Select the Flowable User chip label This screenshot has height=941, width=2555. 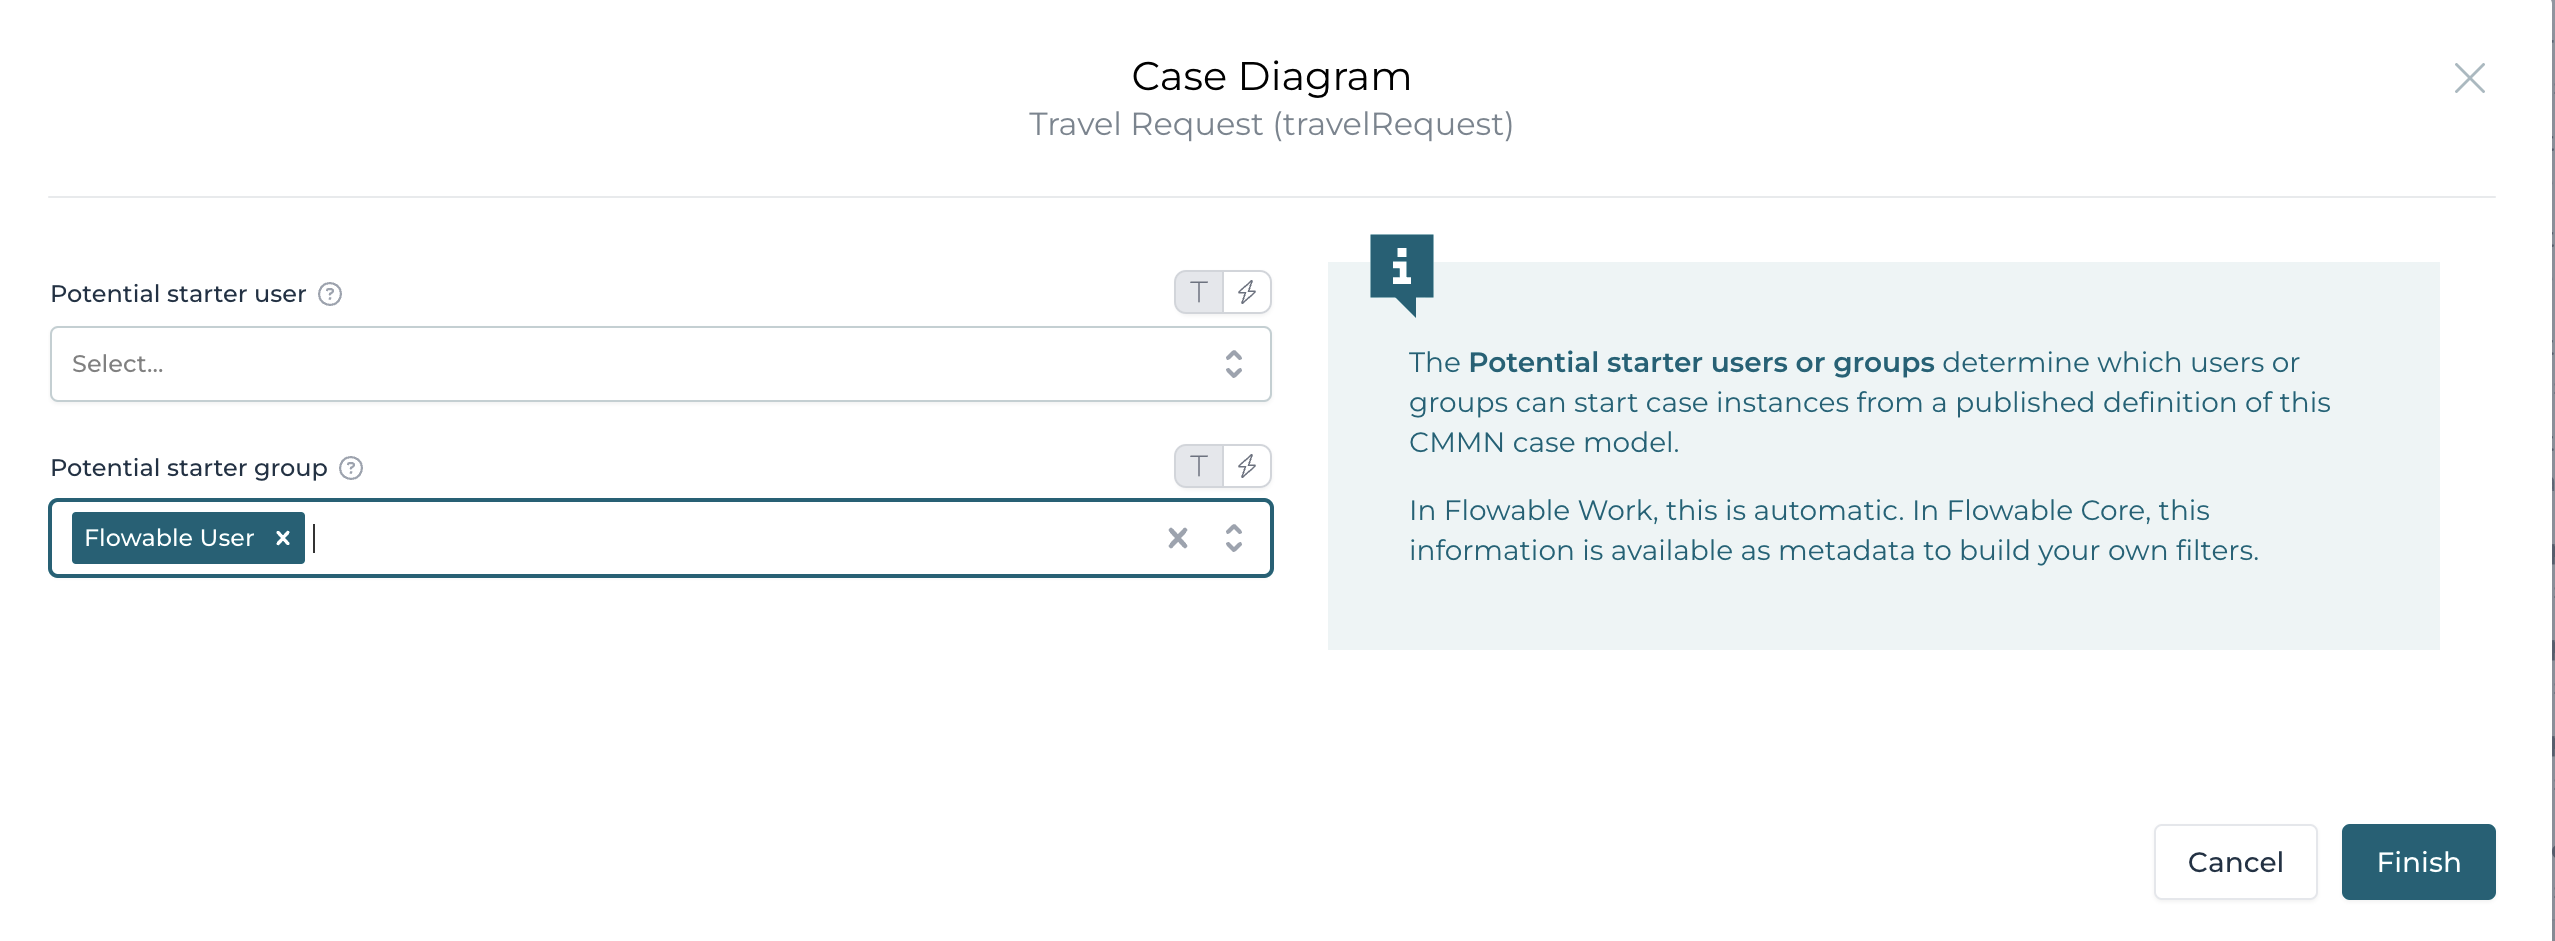click(169, 538)
